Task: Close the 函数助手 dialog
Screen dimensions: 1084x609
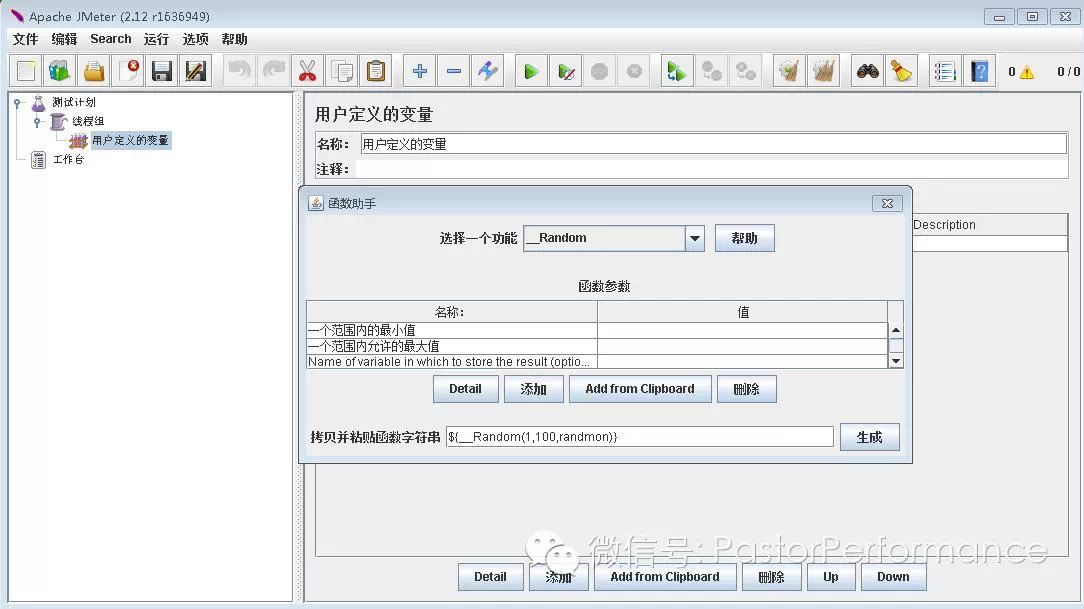Action: point(888,203)
